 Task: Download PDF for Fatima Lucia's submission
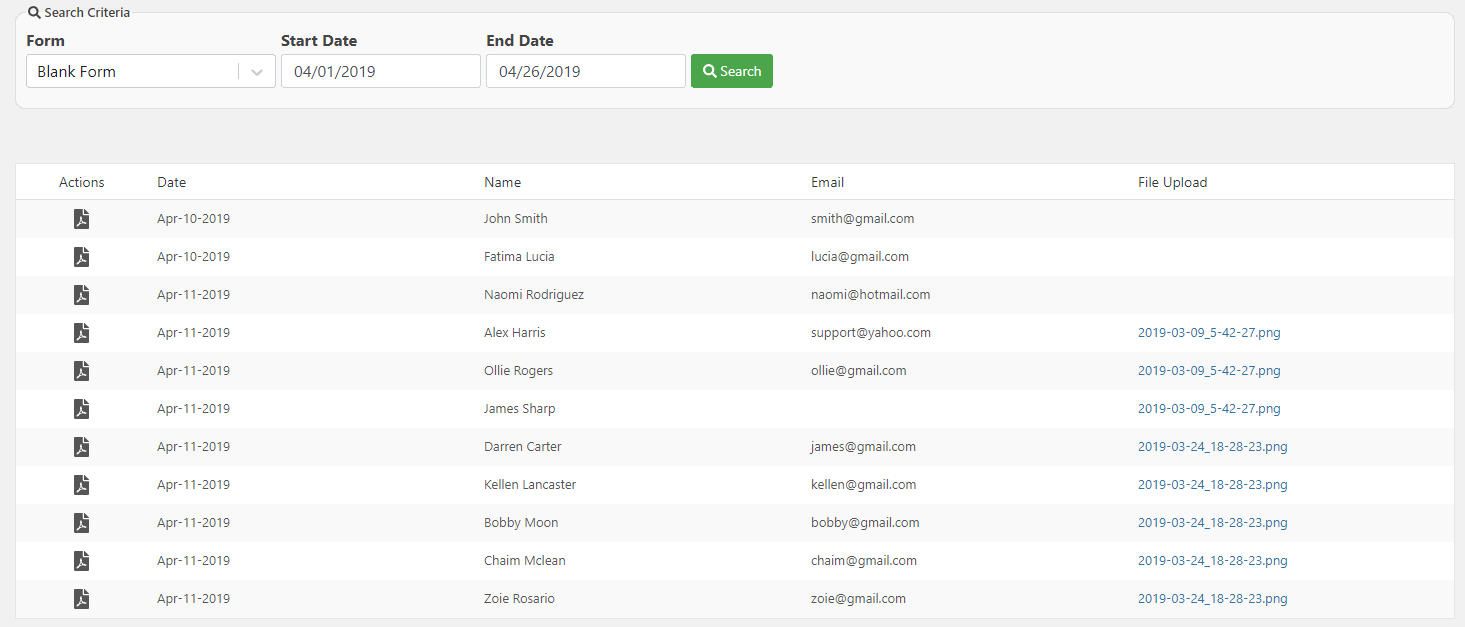click(82, 257)
